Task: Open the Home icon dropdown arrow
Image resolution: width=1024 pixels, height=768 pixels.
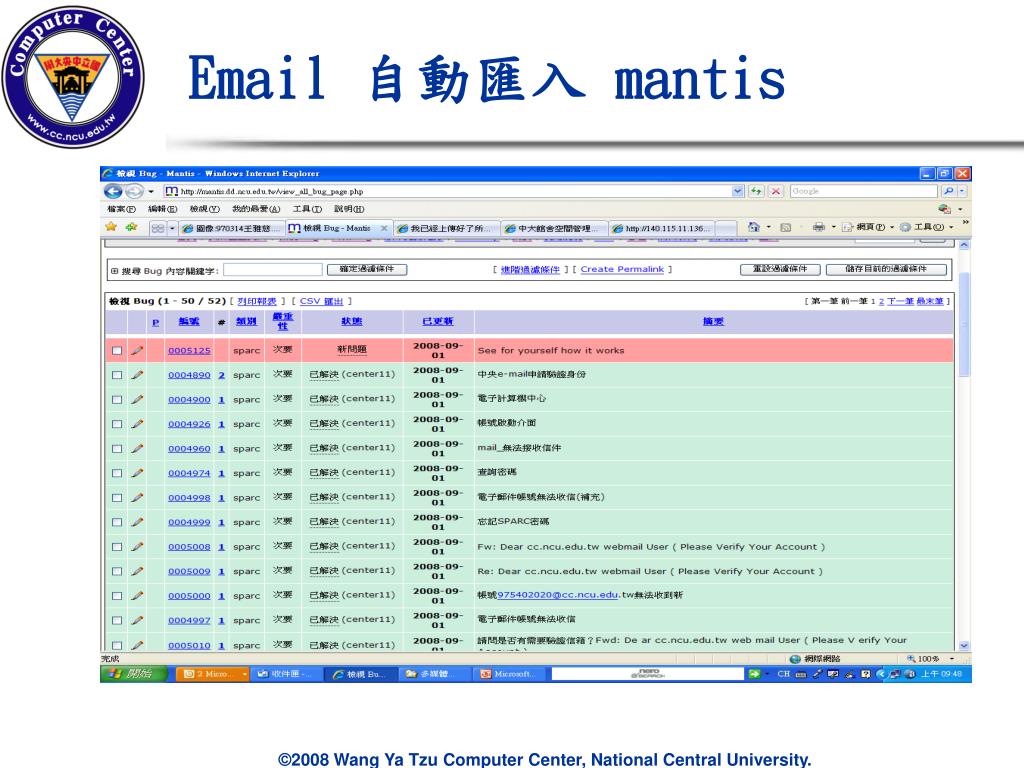Action: point(768,227)
